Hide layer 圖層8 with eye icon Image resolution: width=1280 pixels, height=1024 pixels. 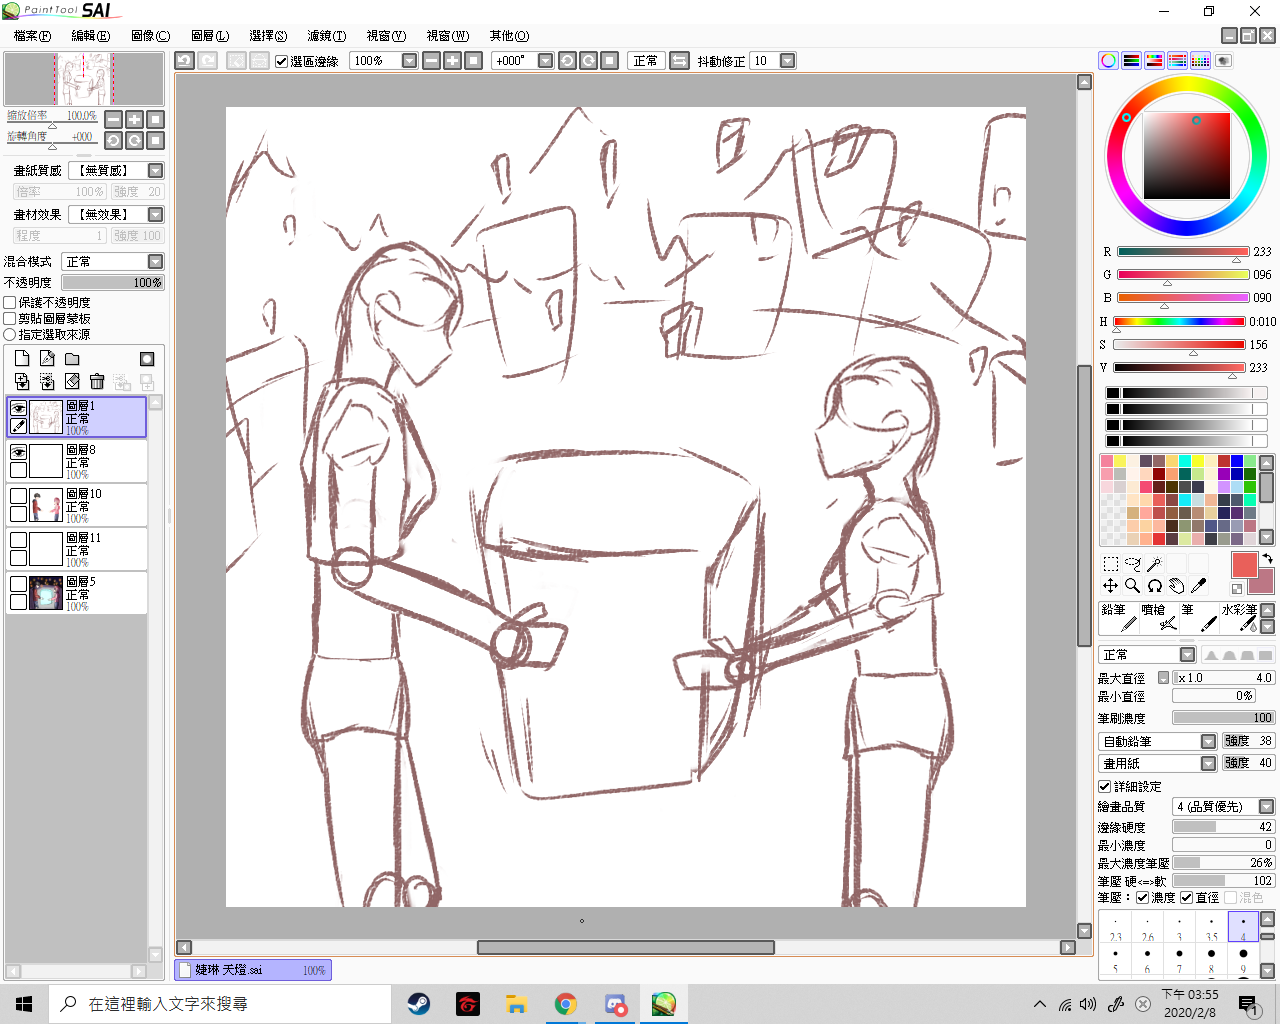pyautogui.click(x=18, y=452)
